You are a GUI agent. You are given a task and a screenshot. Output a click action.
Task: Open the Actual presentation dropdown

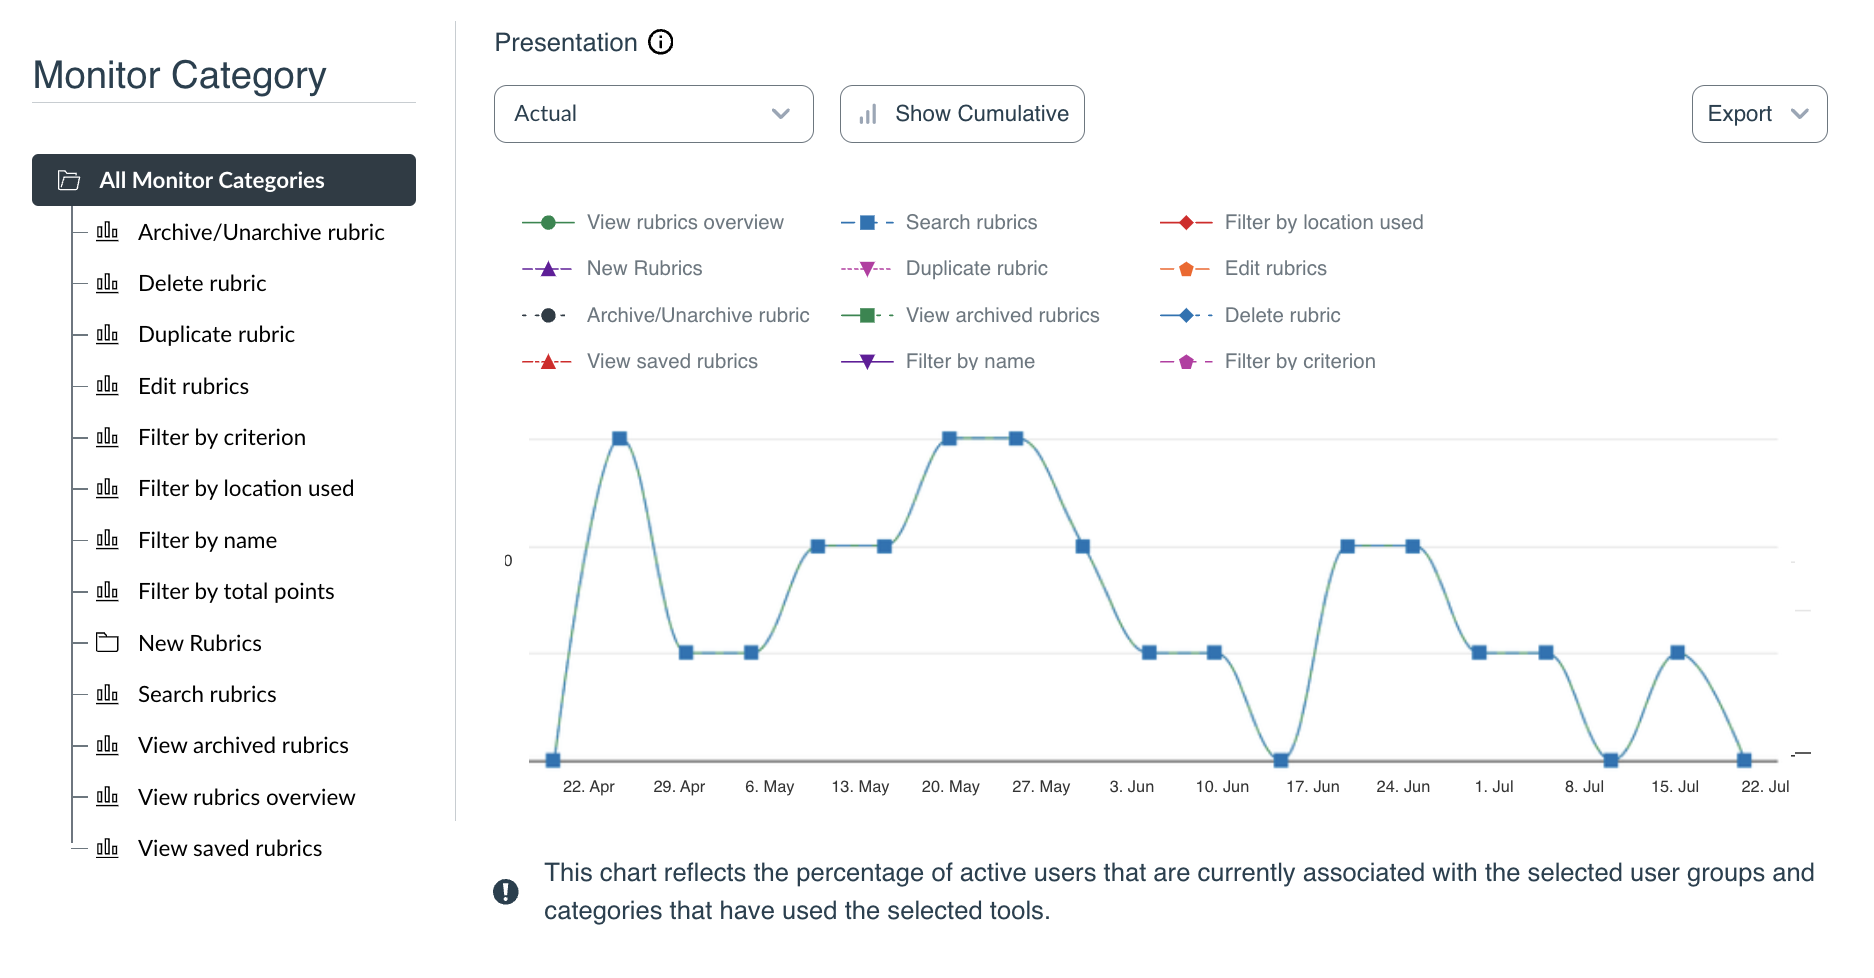[x=653, y=114]
